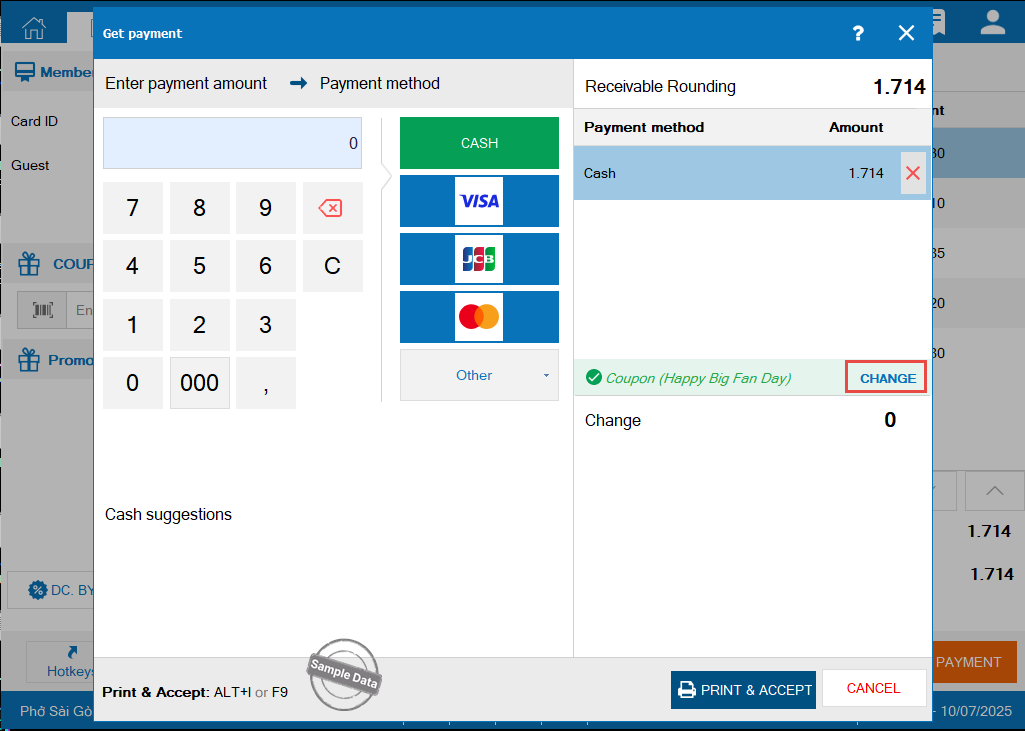This screenshot has height=731, width=1025.
Task: Close the Get payment dialog
Action: (x=906, y=33)
